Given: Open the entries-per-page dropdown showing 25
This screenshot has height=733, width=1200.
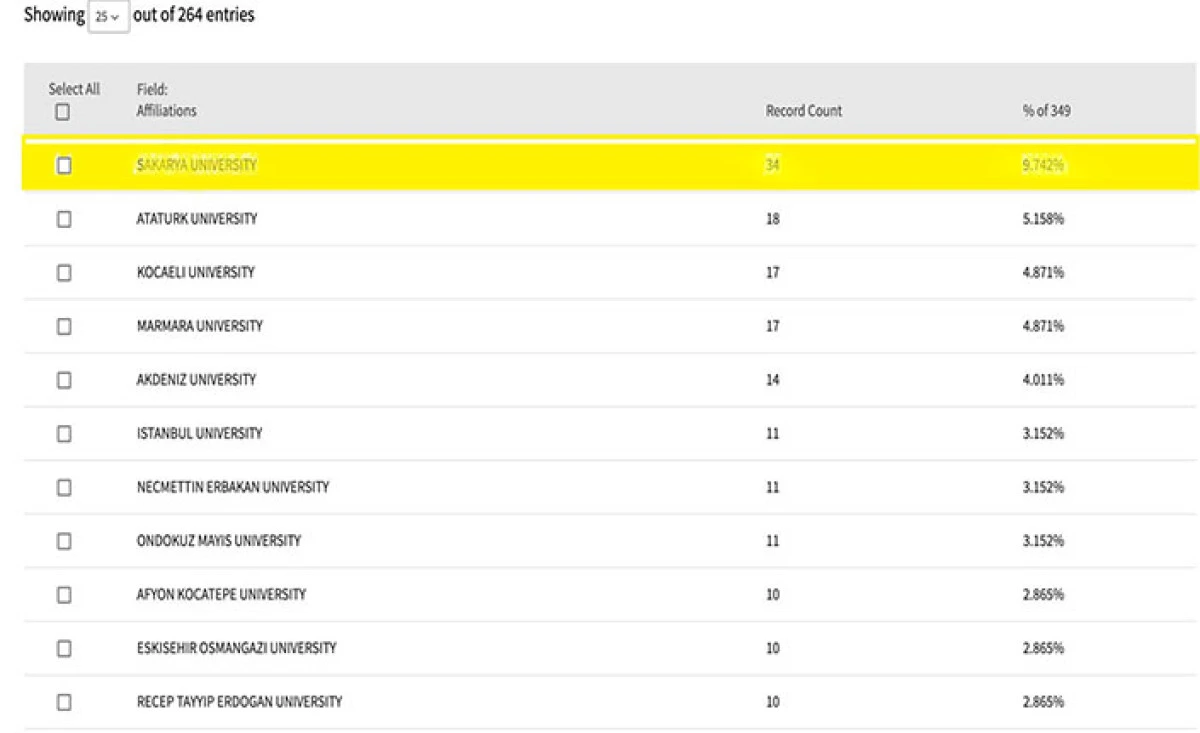Looking at the screenshot, I should click(x=108, y=17).
